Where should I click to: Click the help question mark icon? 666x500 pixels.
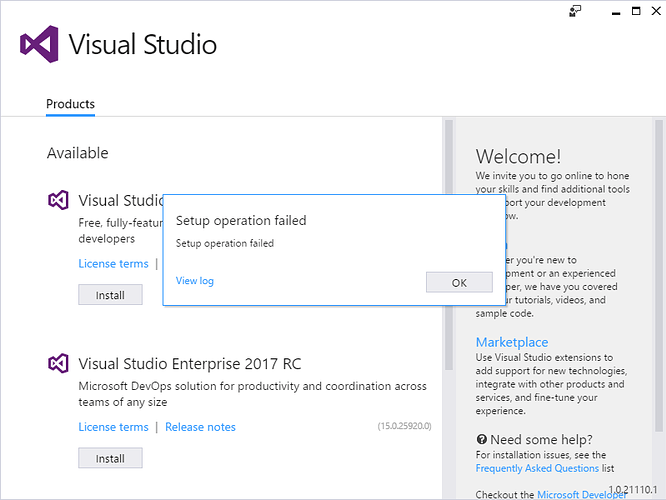(x=481, y=439)
